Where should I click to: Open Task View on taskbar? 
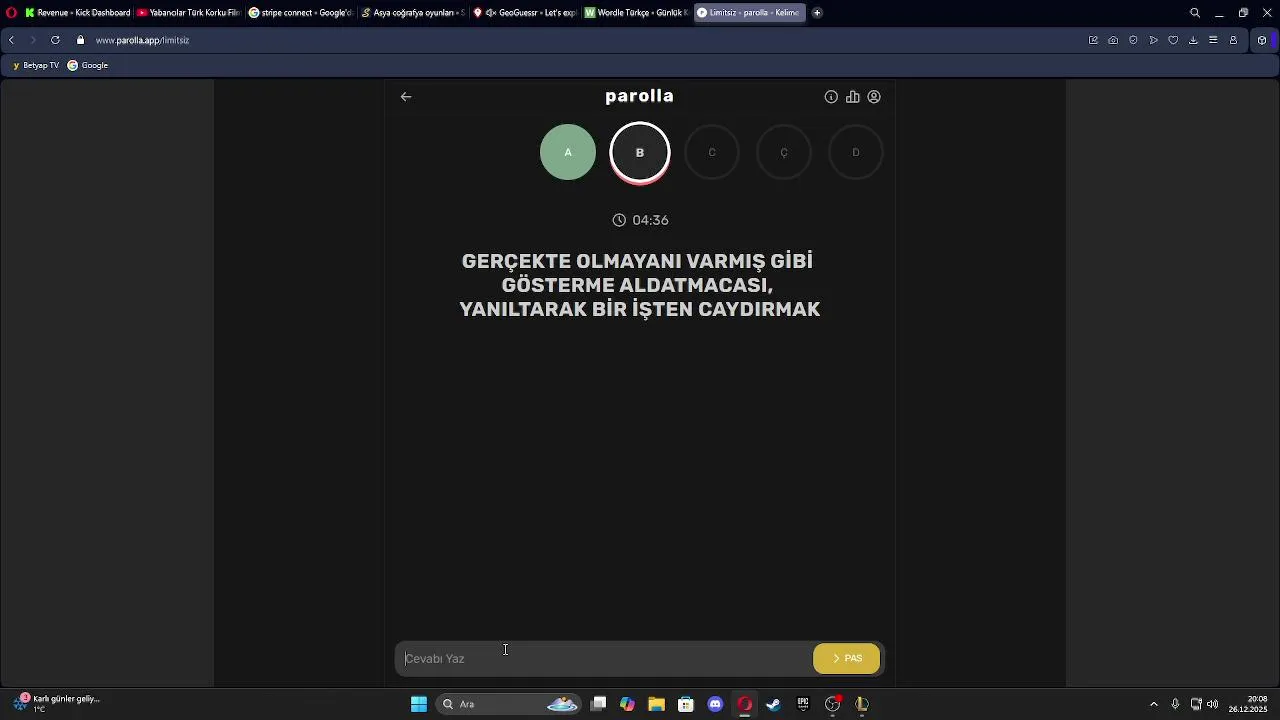click(x=598, y=704)
